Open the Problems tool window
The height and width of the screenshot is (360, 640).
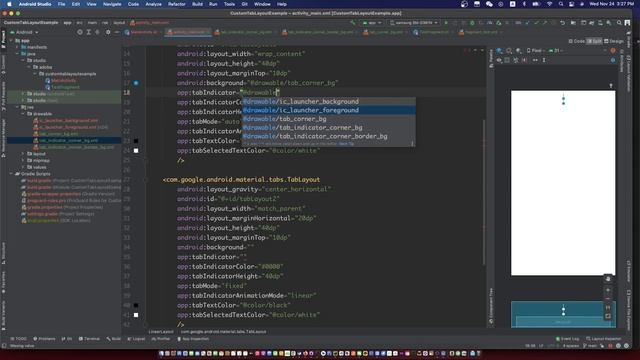(44, 339)
